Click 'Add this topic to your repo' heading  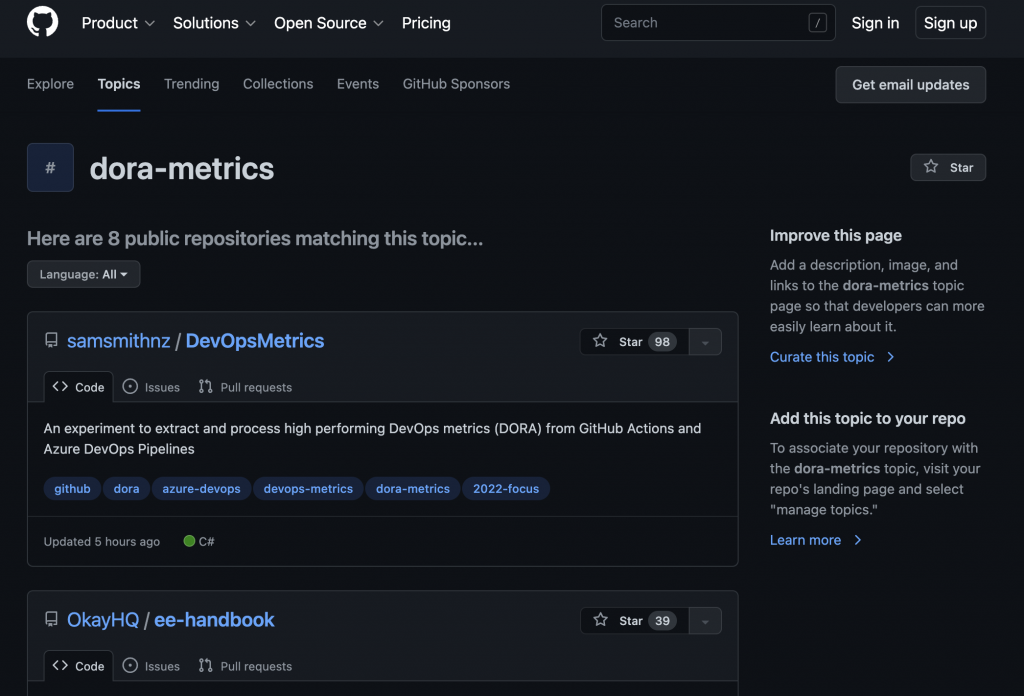867,419
